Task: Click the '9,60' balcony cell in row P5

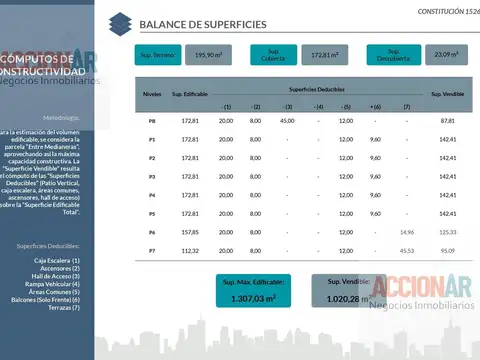Action: 375,214
